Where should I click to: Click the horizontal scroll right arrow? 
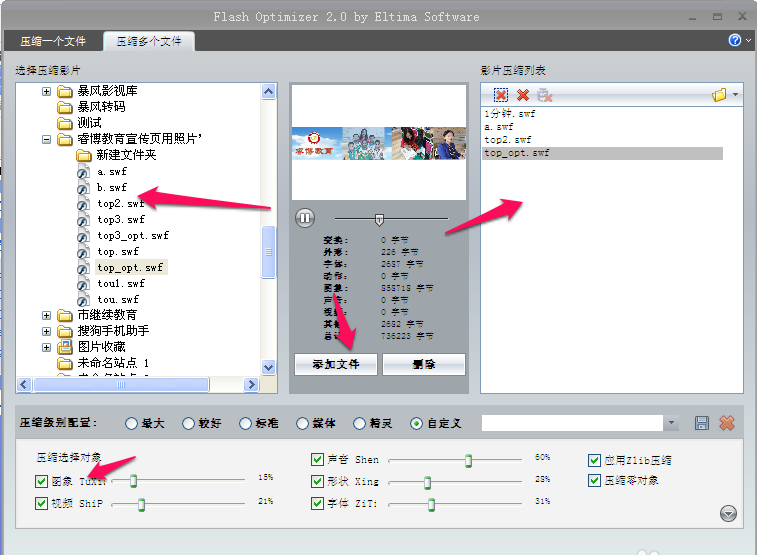point(251,385)
